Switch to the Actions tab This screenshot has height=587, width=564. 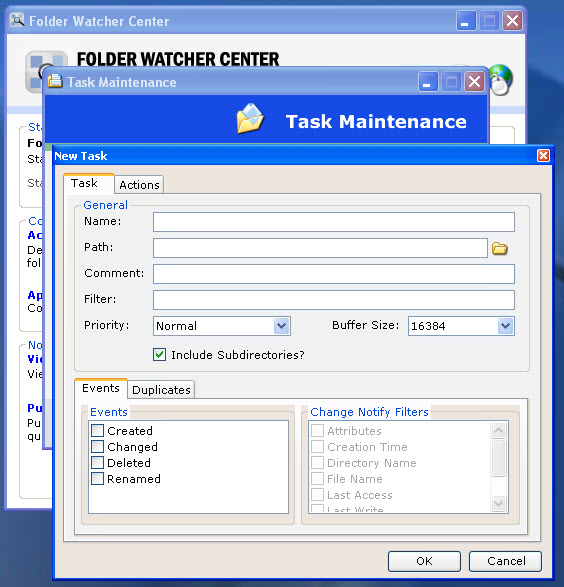(139, 185)
